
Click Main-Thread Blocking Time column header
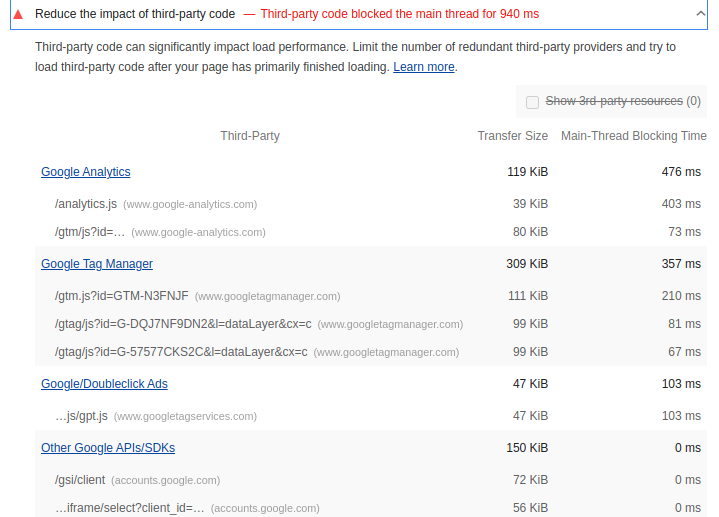pos(633,136)
